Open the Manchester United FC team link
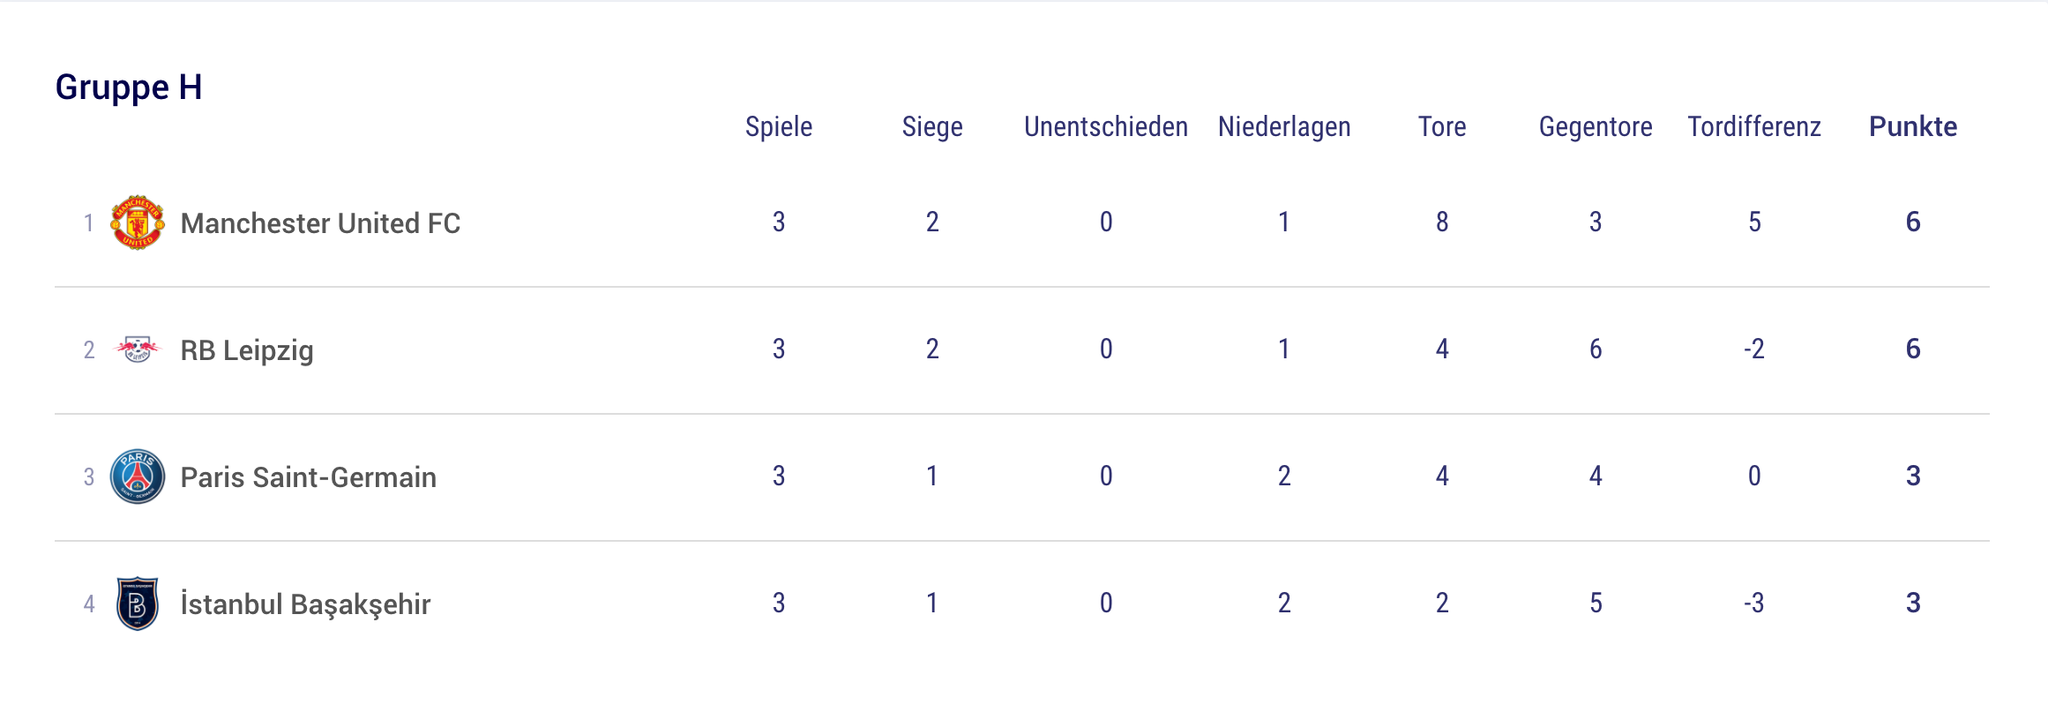Image resolution: width=2048 pixels, height=706 pixels. (320, 223)
